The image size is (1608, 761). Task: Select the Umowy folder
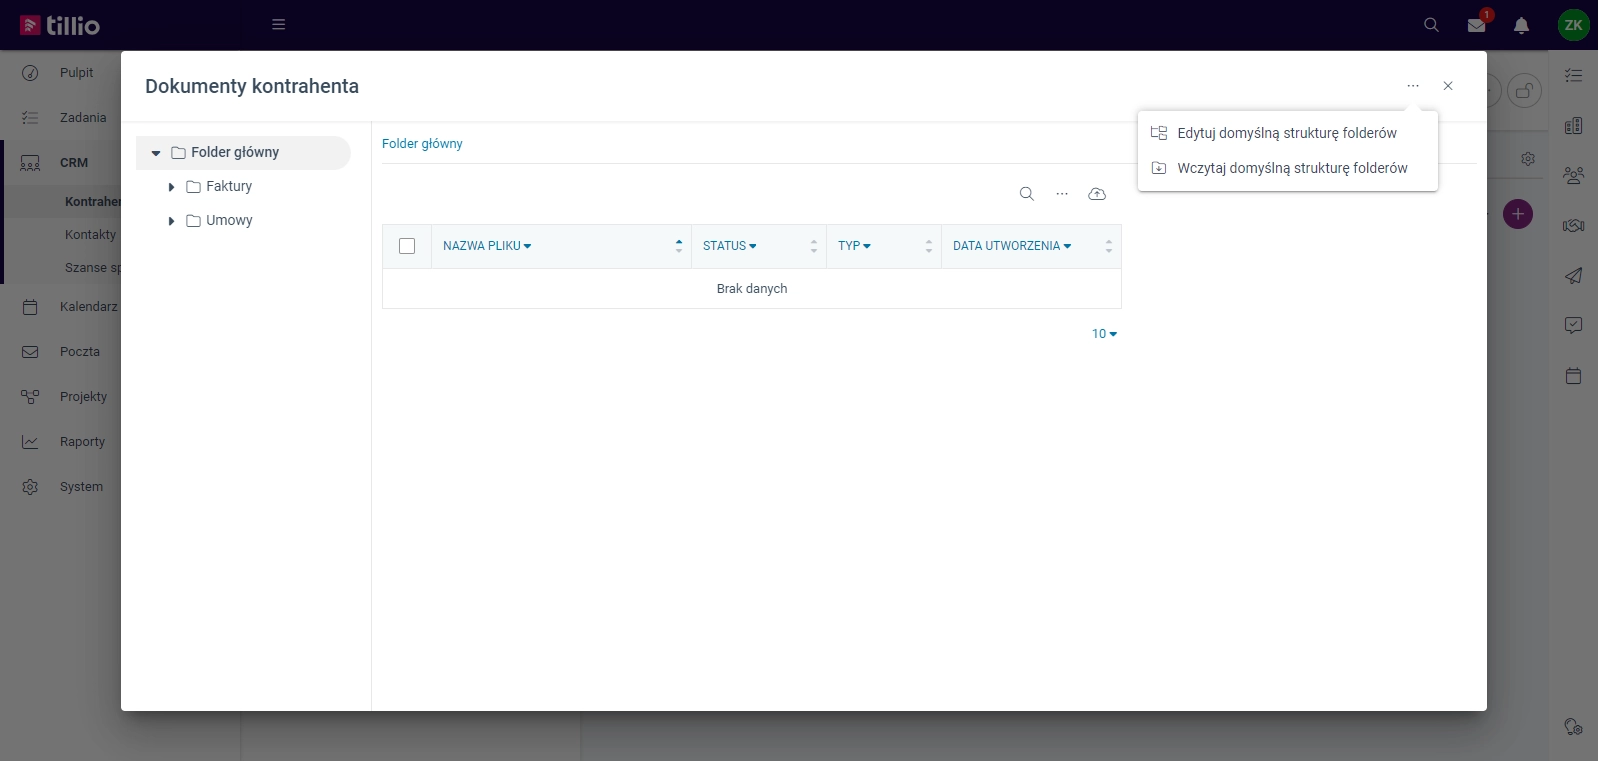click(229, 221)
